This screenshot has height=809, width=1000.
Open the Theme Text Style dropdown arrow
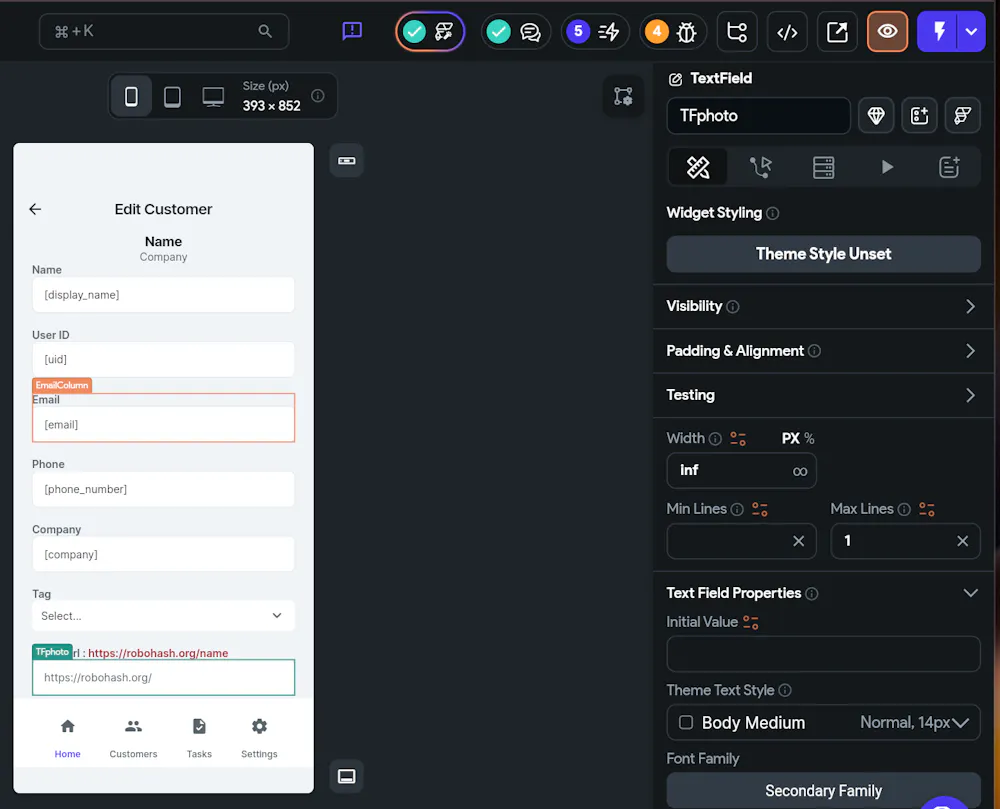click(960, 723)
